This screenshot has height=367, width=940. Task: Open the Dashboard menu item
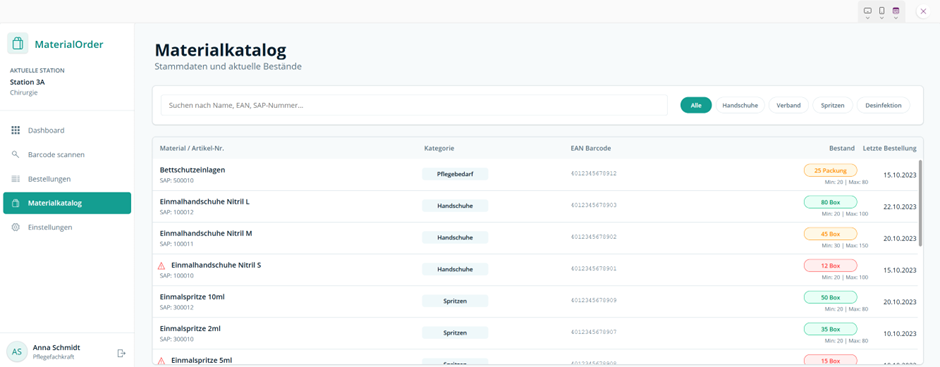tap(67, 130)
